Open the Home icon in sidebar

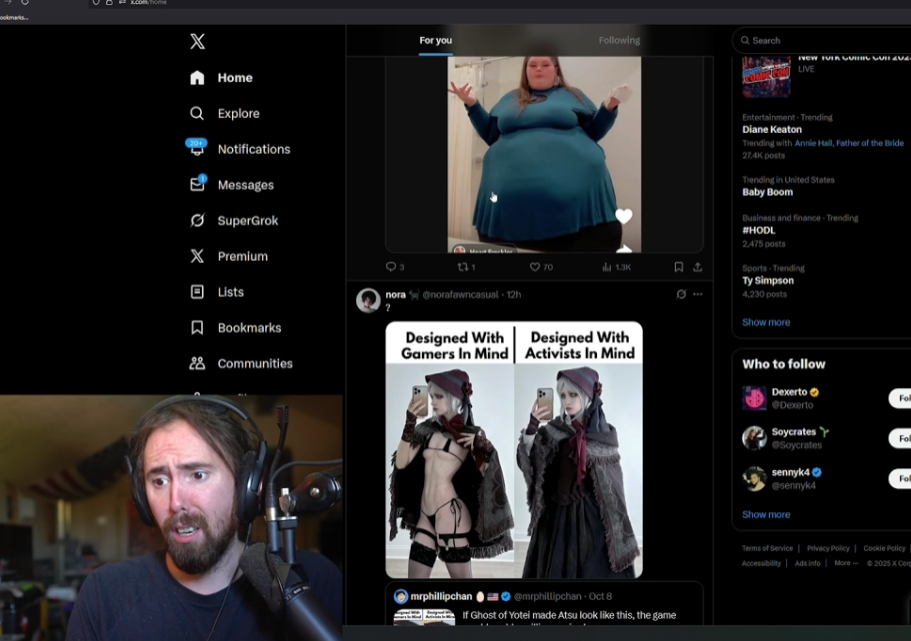pyautogui.click(x=197, y=77)
